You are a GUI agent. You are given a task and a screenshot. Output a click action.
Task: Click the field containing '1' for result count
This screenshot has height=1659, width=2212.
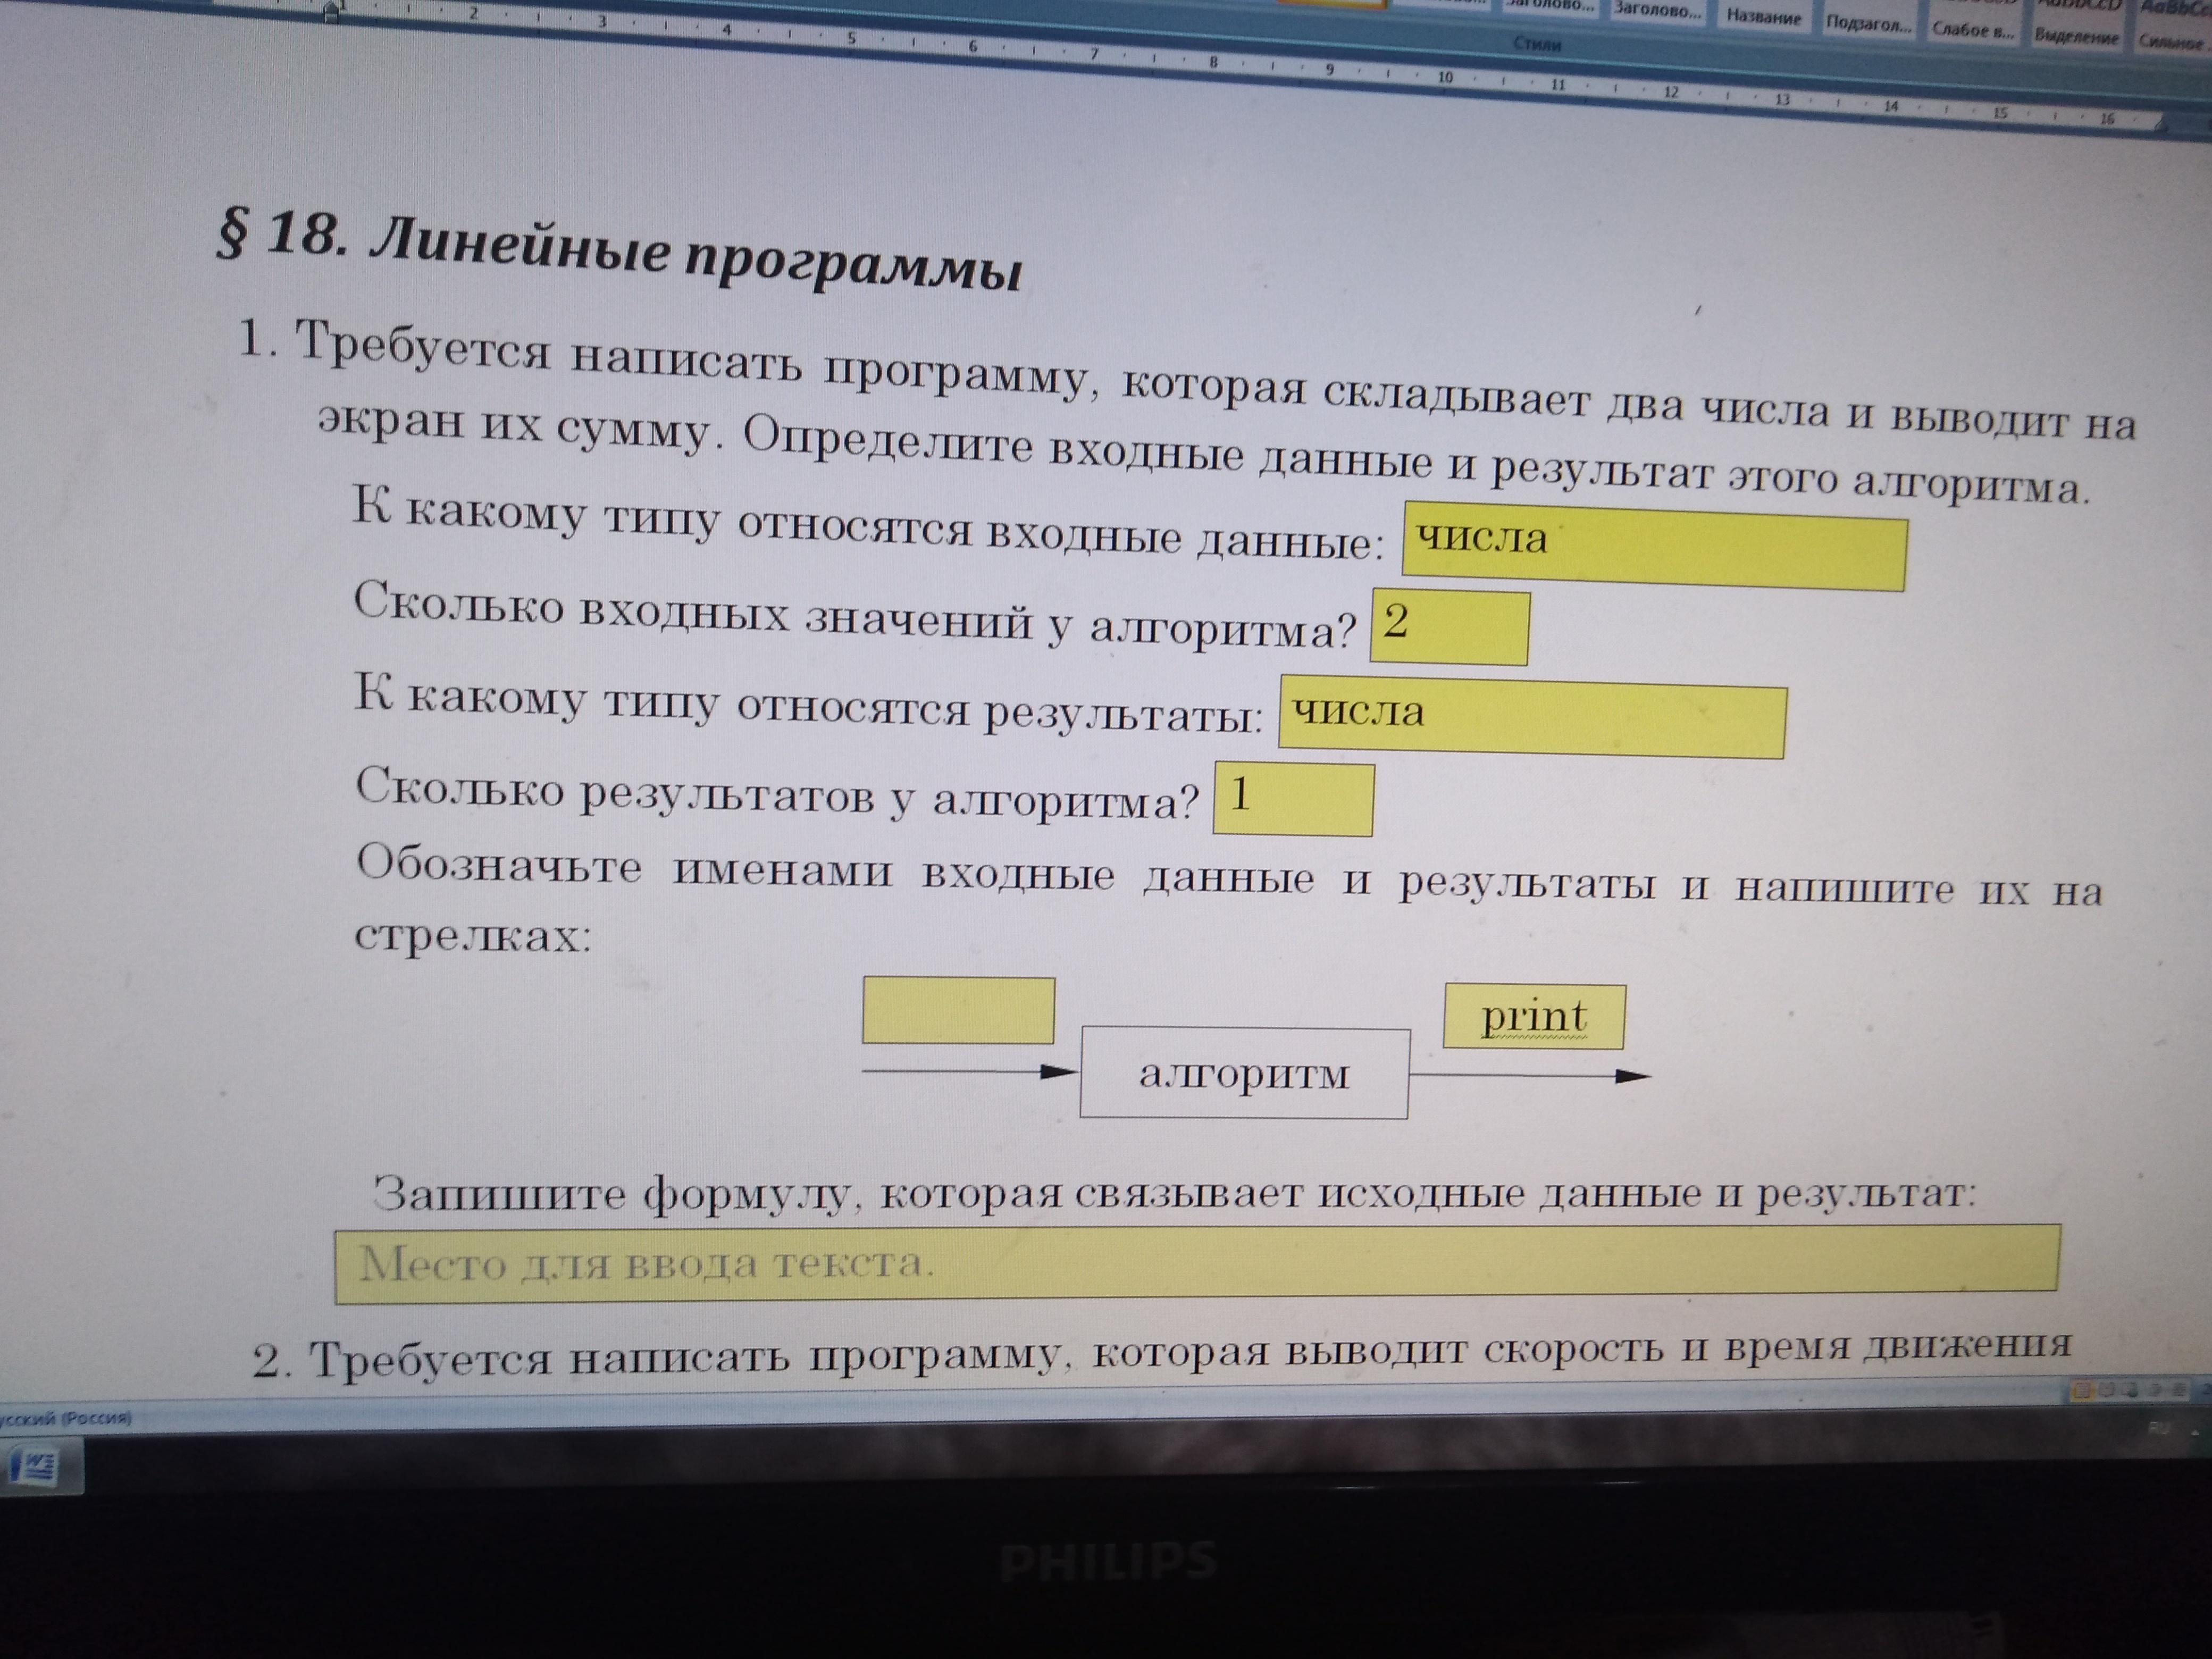tap(1293, 799)
